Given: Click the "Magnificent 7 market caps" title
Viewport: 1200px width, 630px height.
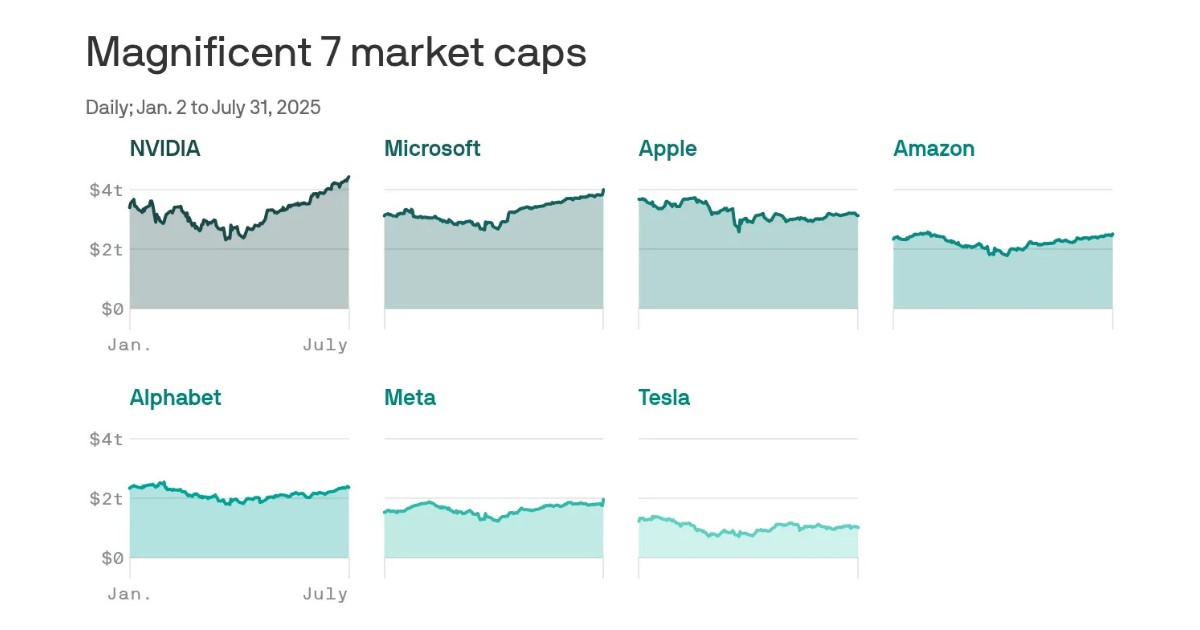Looking at the screenshot, I should [336, 53].
